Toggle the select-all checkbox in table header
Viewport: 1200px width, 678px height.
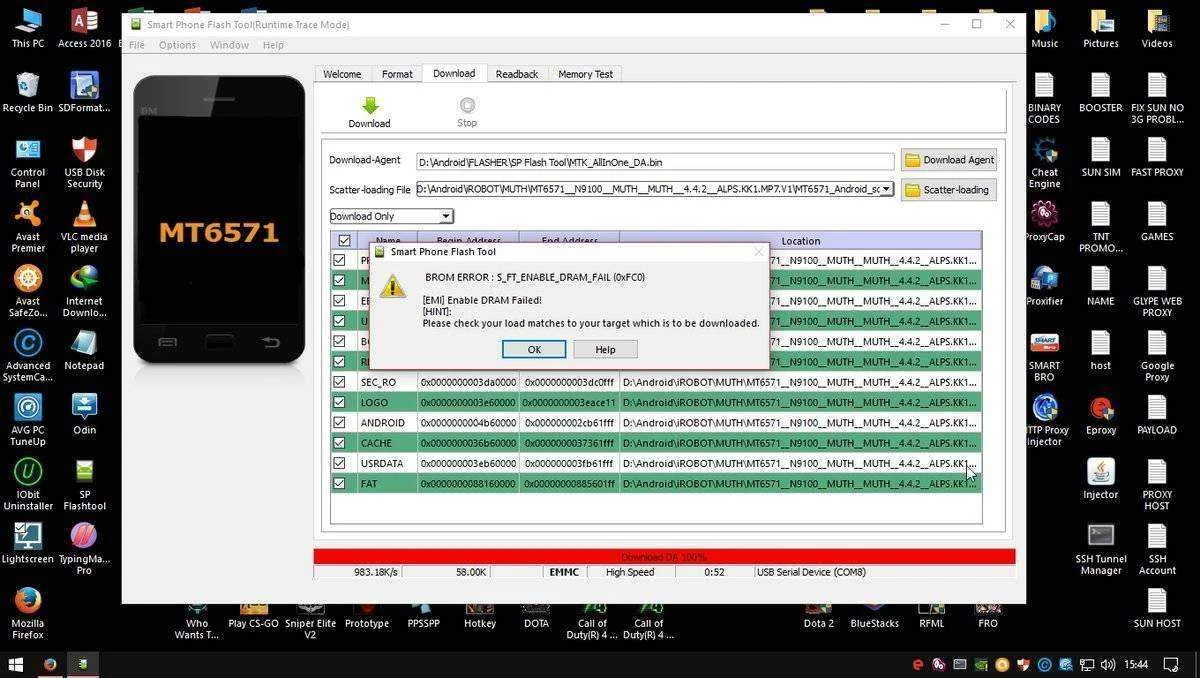click(344, 241)
